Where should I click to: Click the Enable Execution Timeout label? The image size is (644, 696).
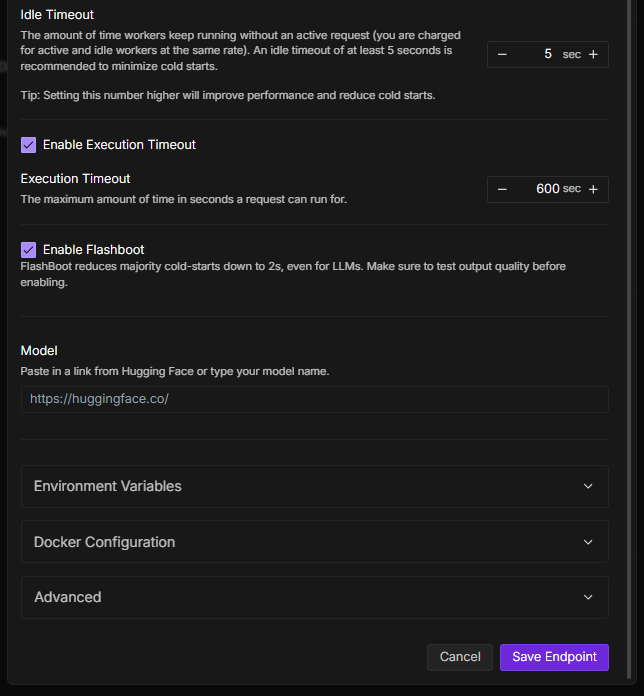[x=119, y=145]
